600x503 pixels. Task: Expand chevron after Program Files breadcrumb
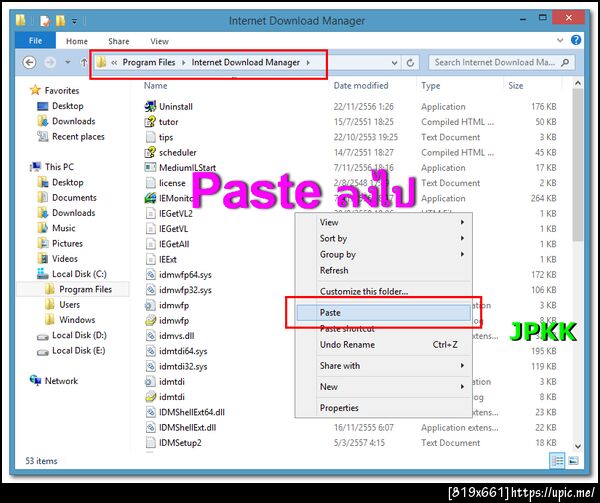coord(183,63)
